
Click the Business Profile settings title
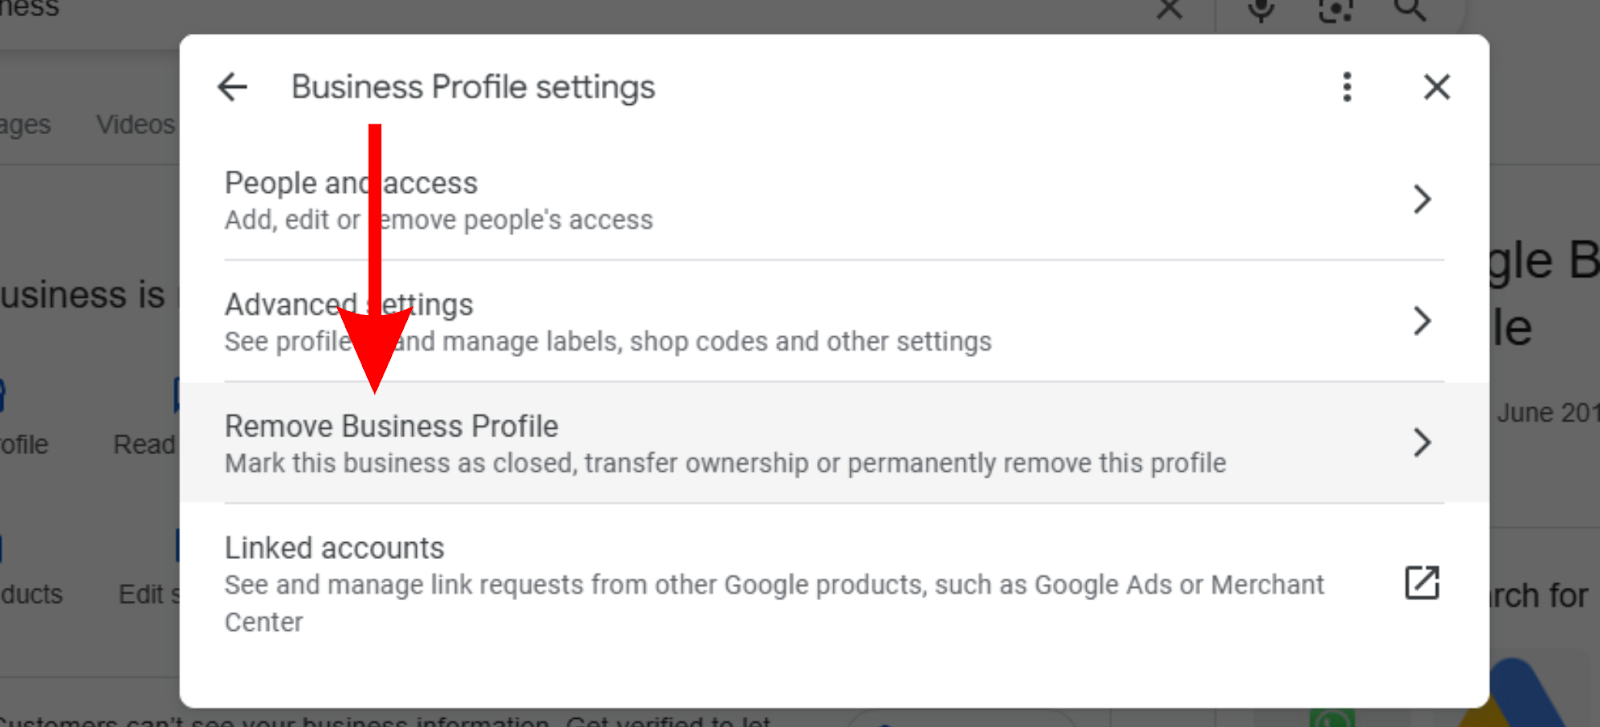click(473, 87)
